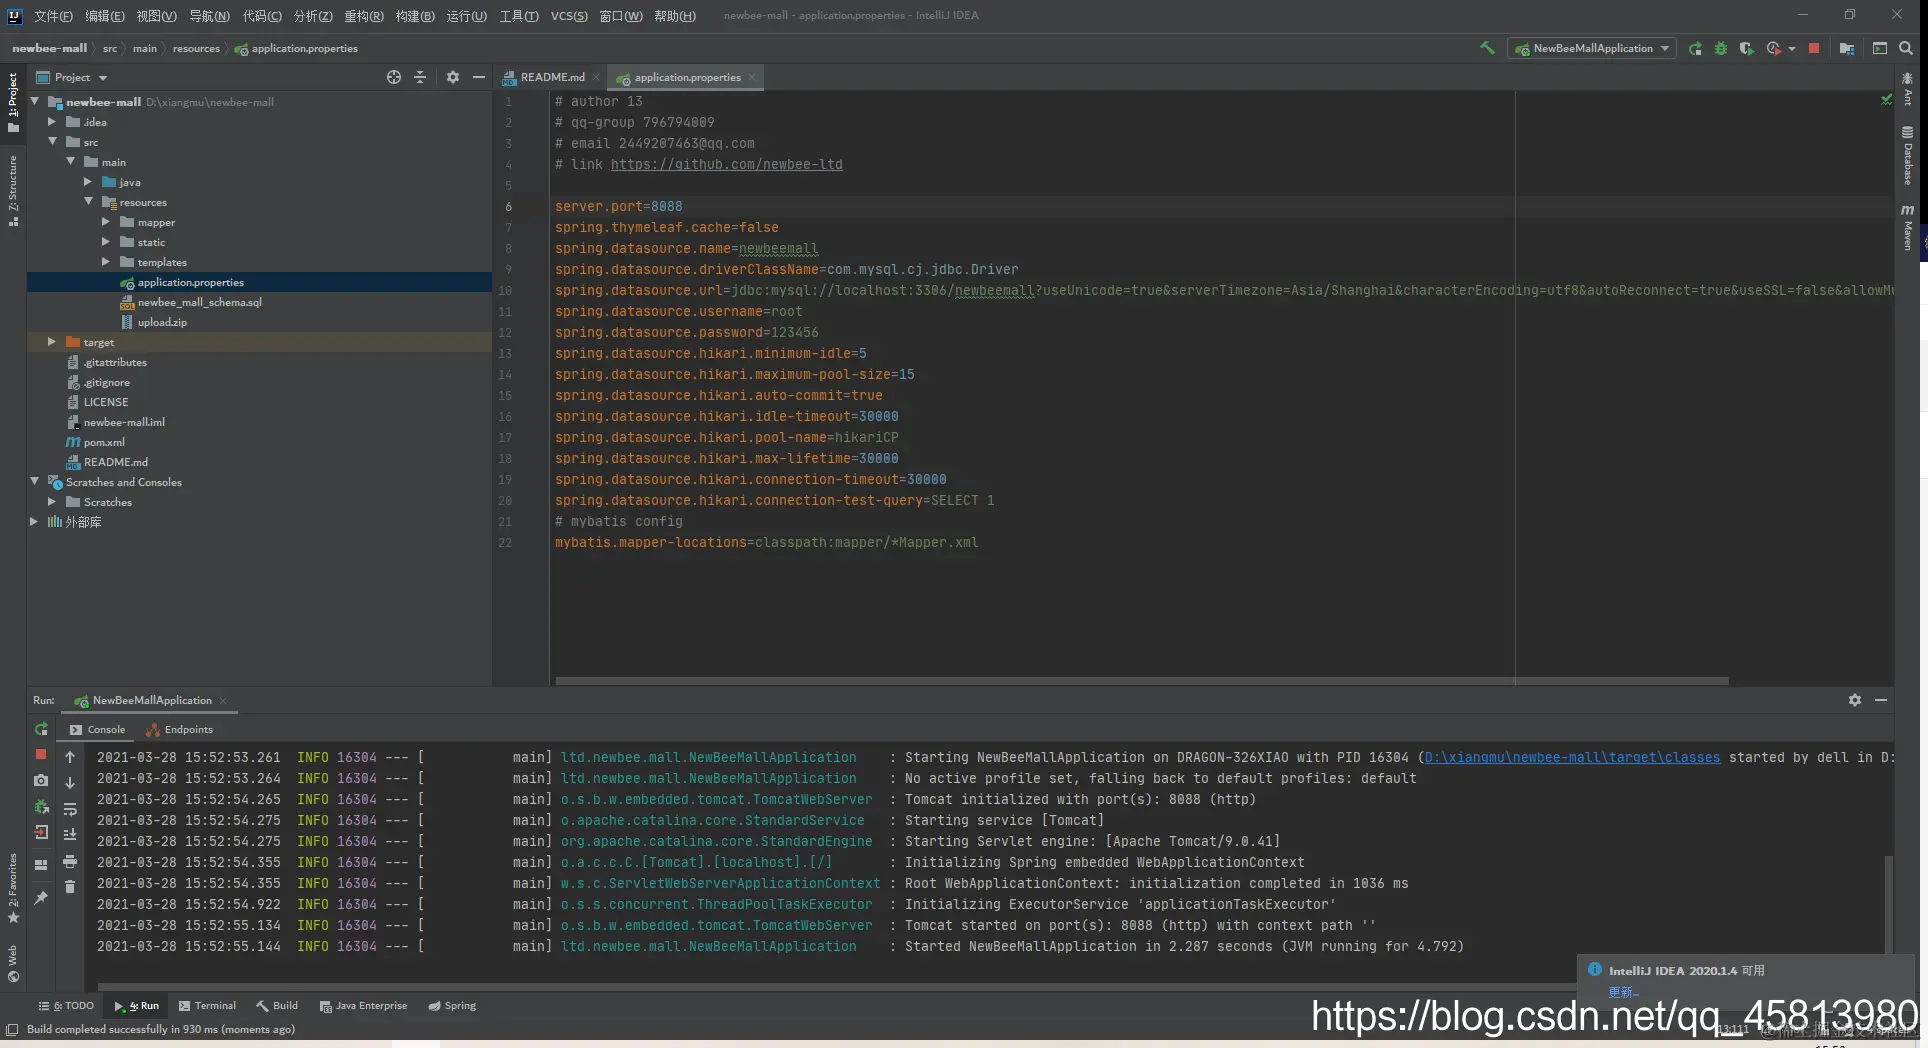
Task: Expand the .idea folder
Action: 51,122
